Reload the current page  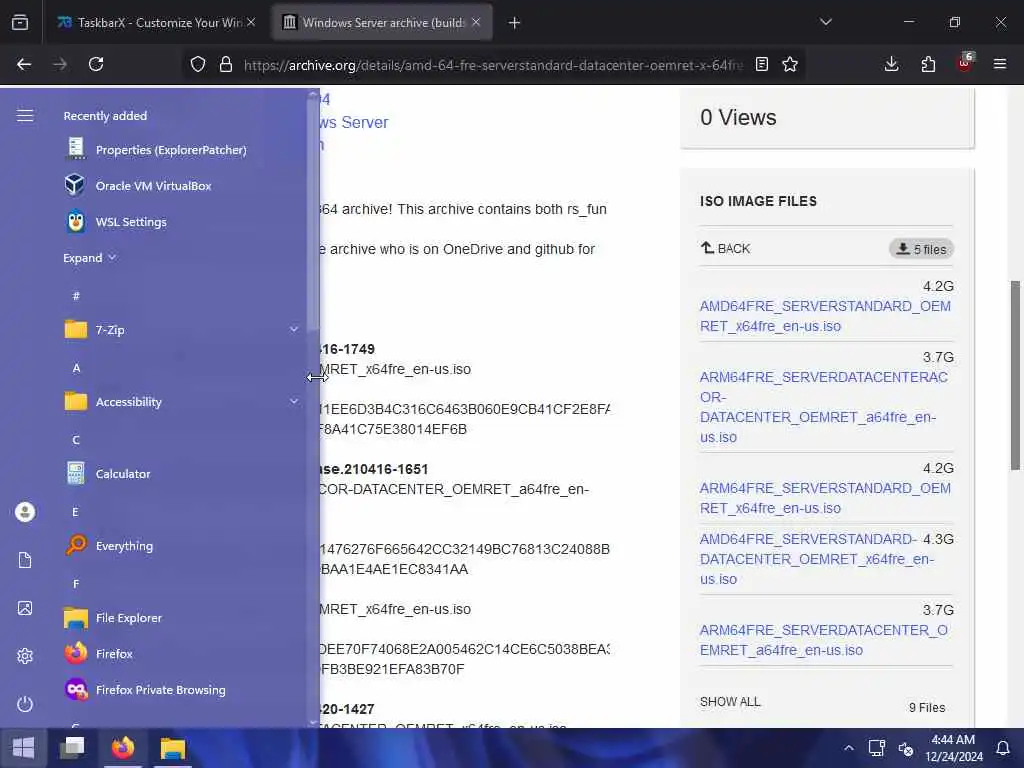pyautogui.click(x=96, y=64)
